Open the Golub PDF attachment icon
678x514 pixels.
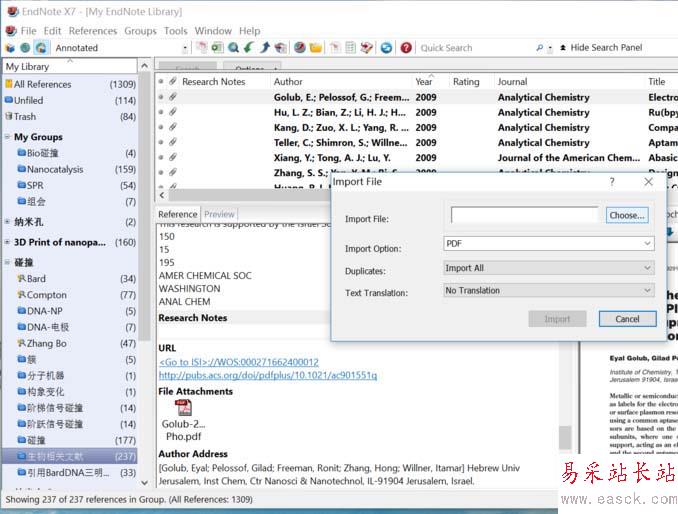pos(183,408)
